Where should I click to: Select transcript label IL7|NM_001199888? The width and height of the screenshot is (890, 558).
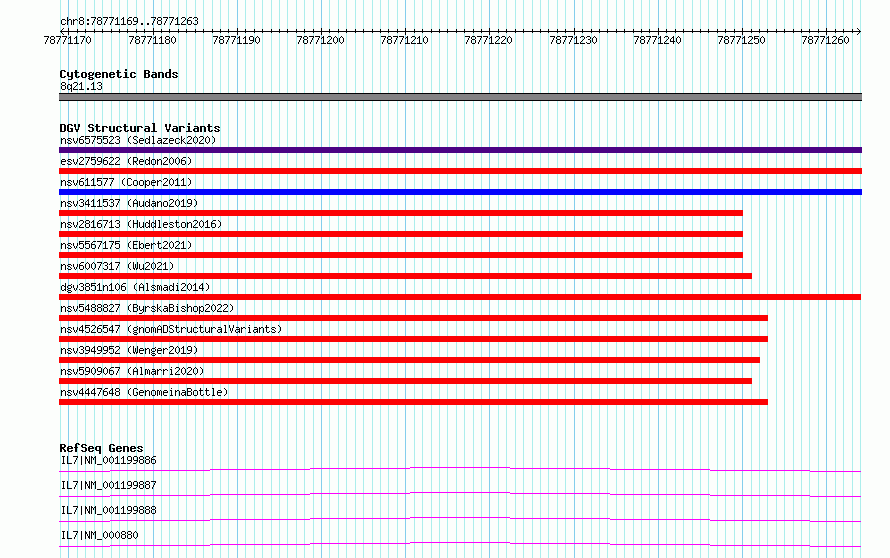point(108,510)
